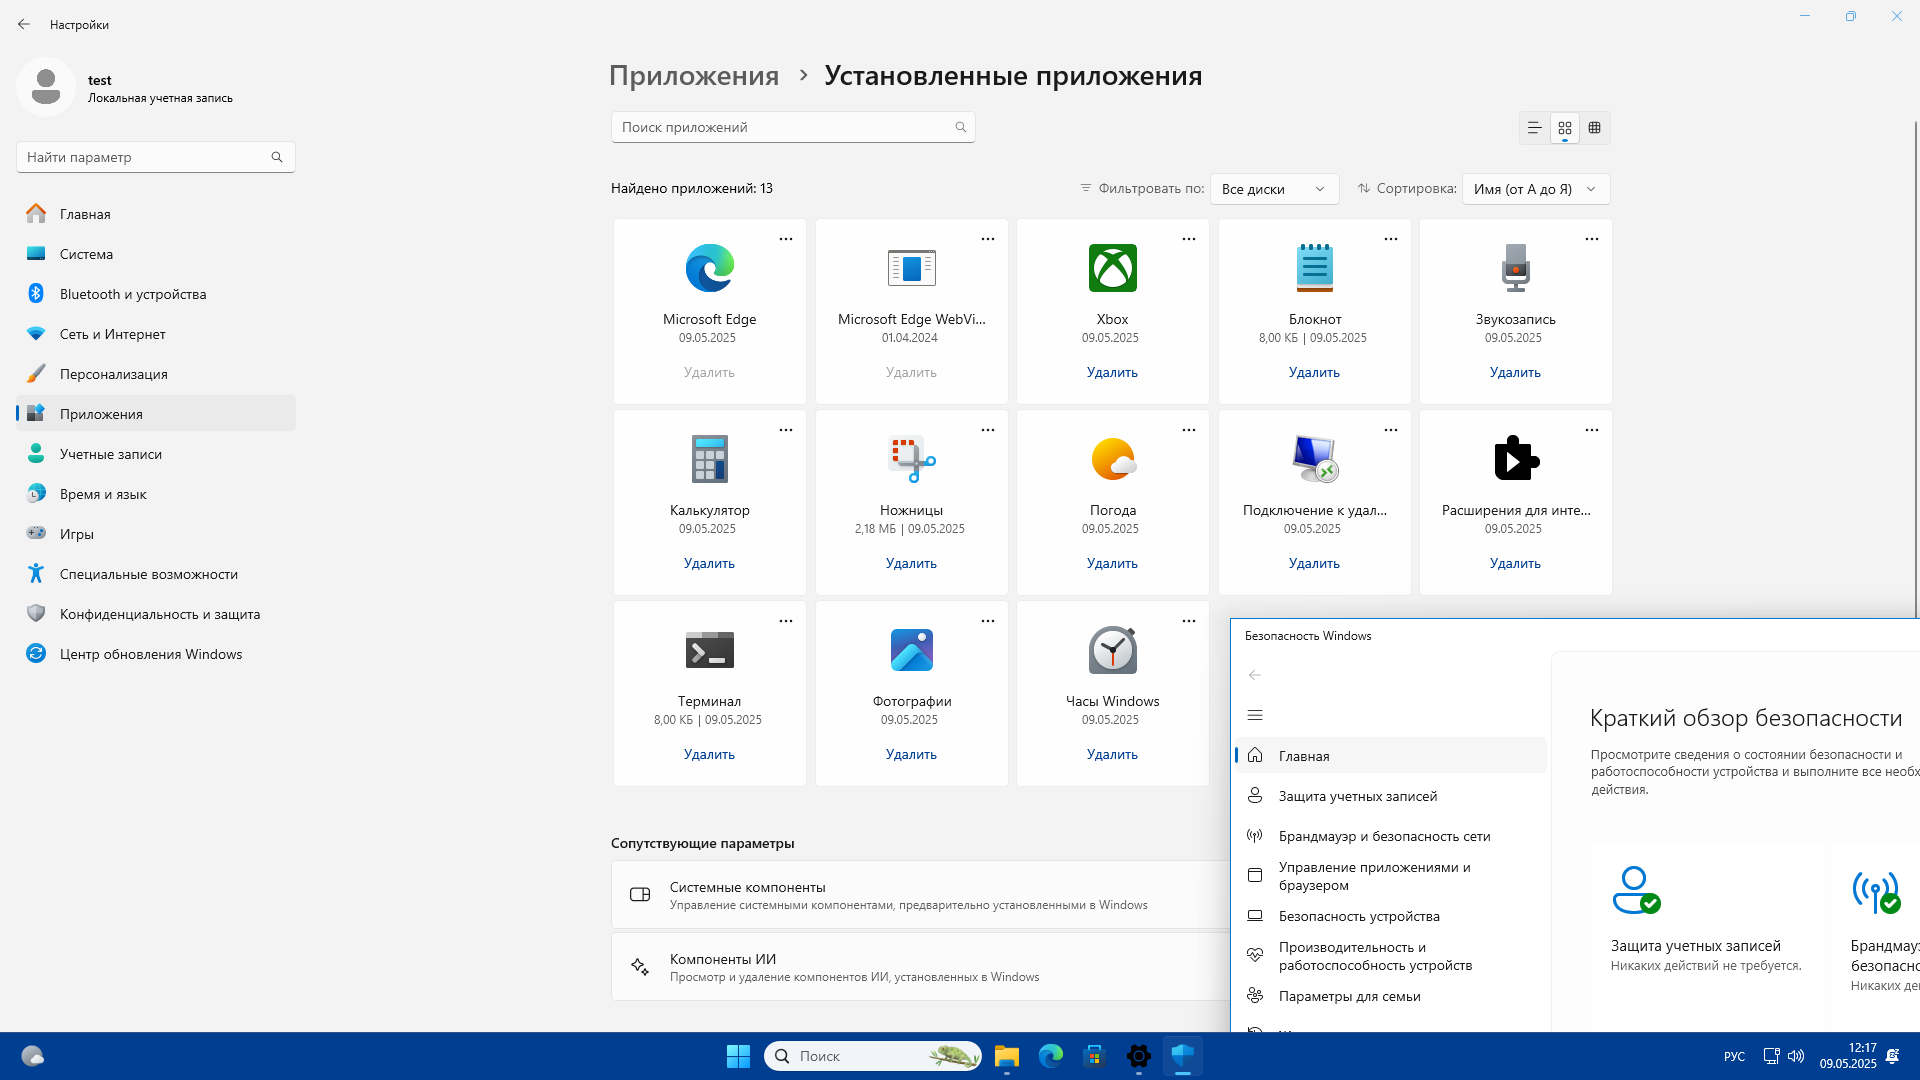Switch to list view layout icon
This screenshot has height=1080, width=1920.
pos(1534,128)
